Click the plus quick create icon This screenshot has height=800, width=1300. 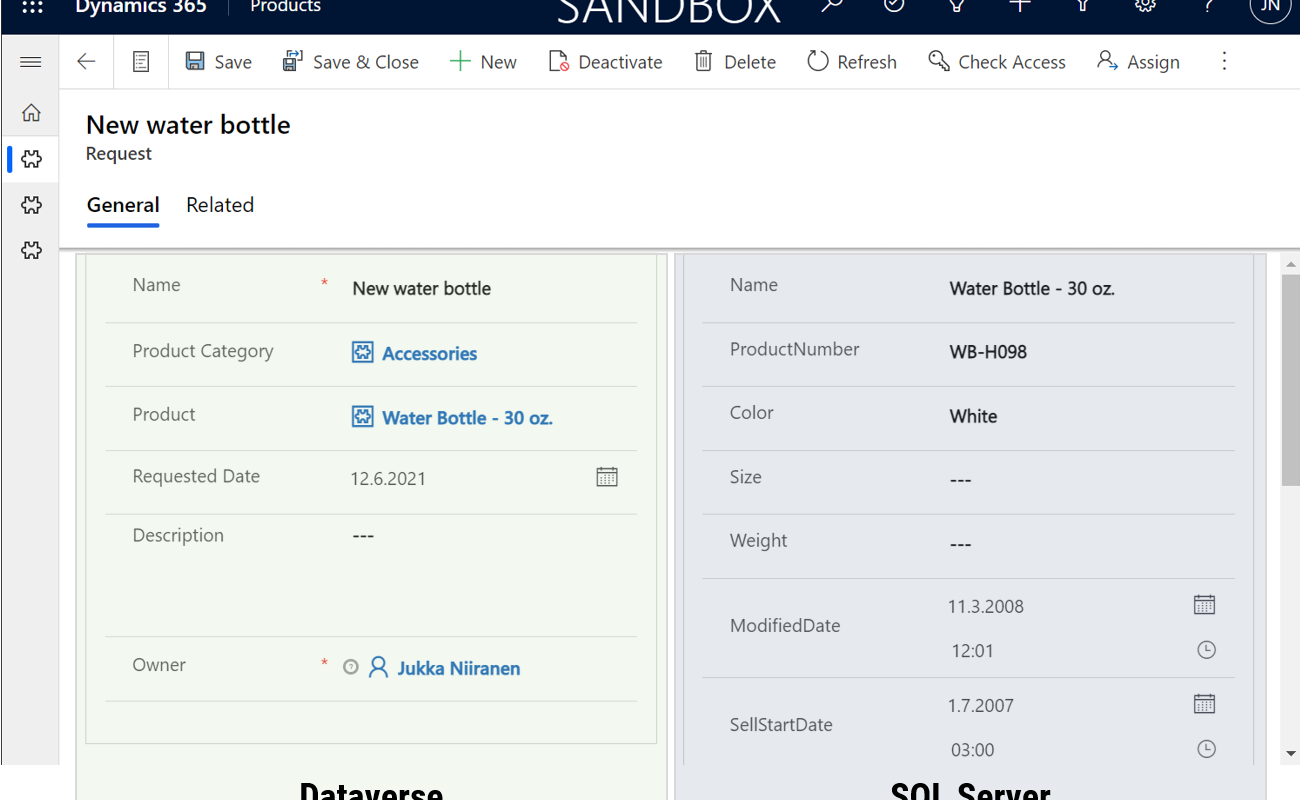point(1020,6)
